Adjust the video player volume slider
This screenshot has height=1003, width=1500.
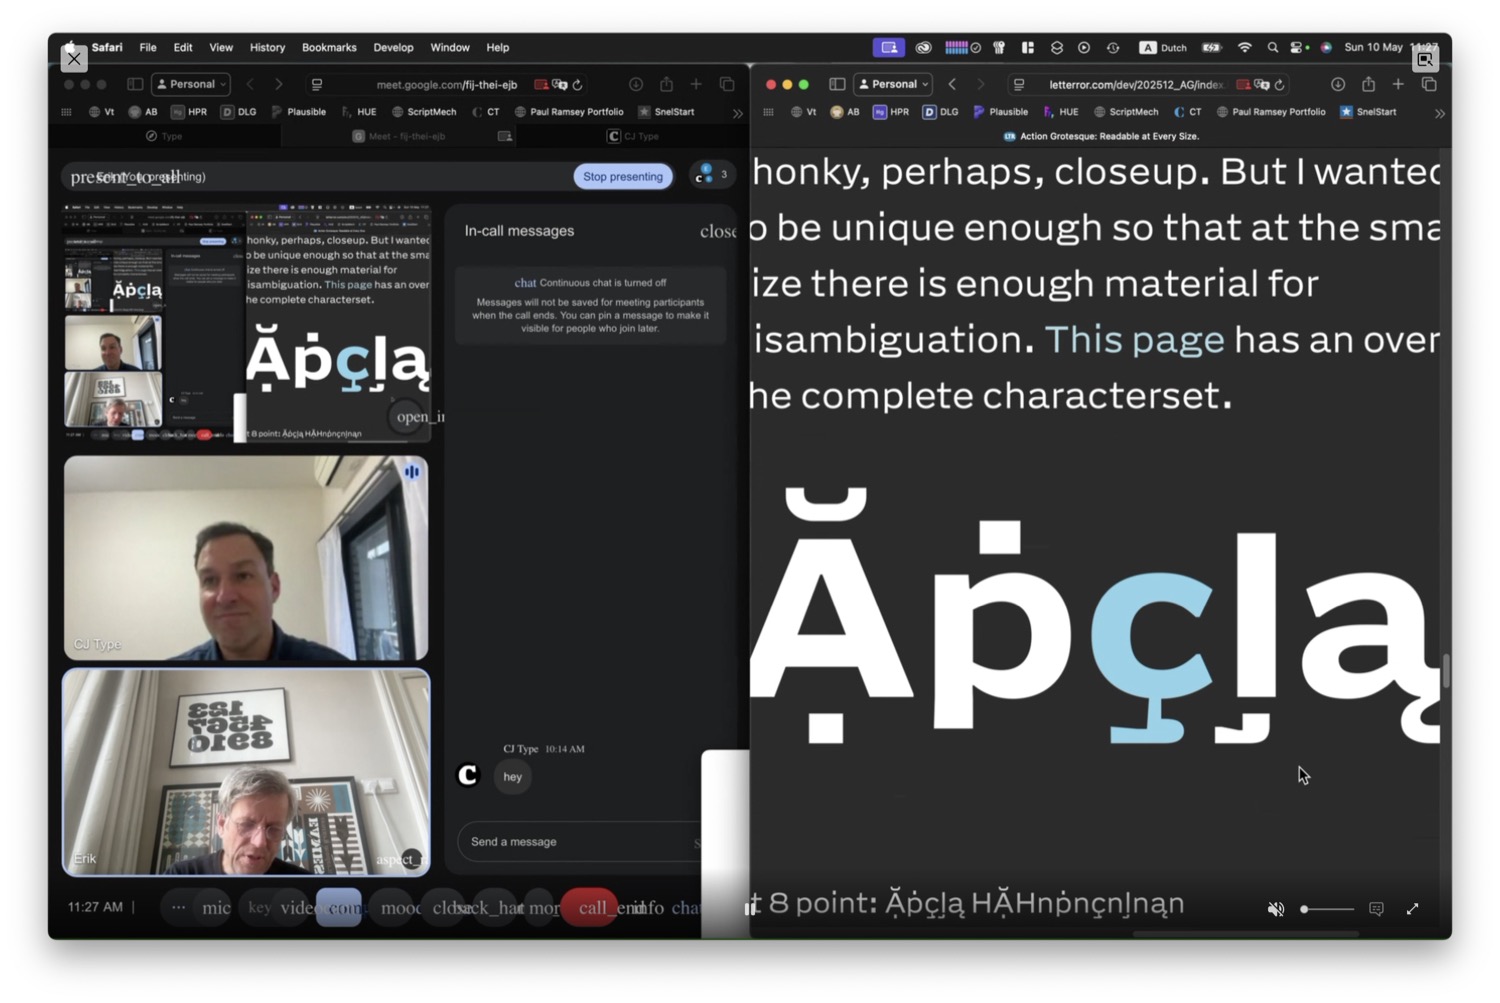[1327, 909]
